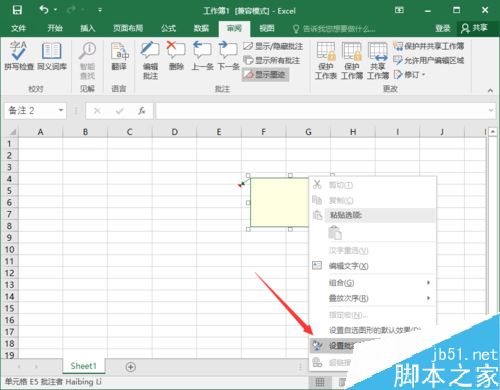Choose 设置批注格式 menu entry
The width and height of the screenshot is (500, 390).
tap(333, 346)
